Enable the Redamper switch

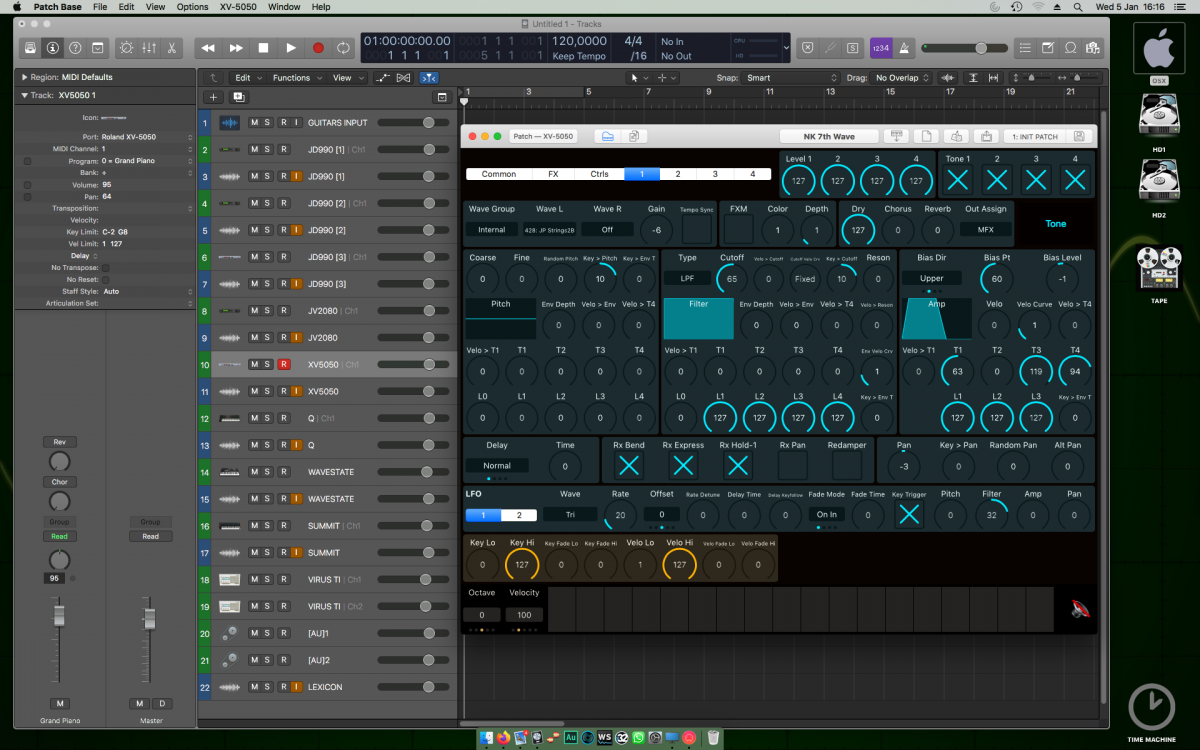coord(847,465)
